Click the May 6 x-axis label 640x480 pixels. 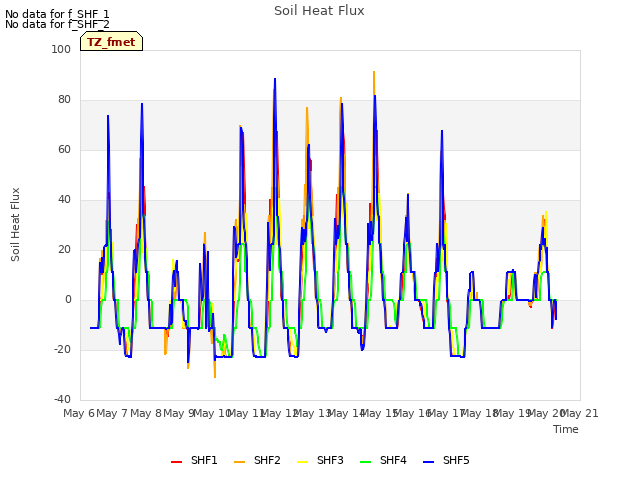pos(79,413)
